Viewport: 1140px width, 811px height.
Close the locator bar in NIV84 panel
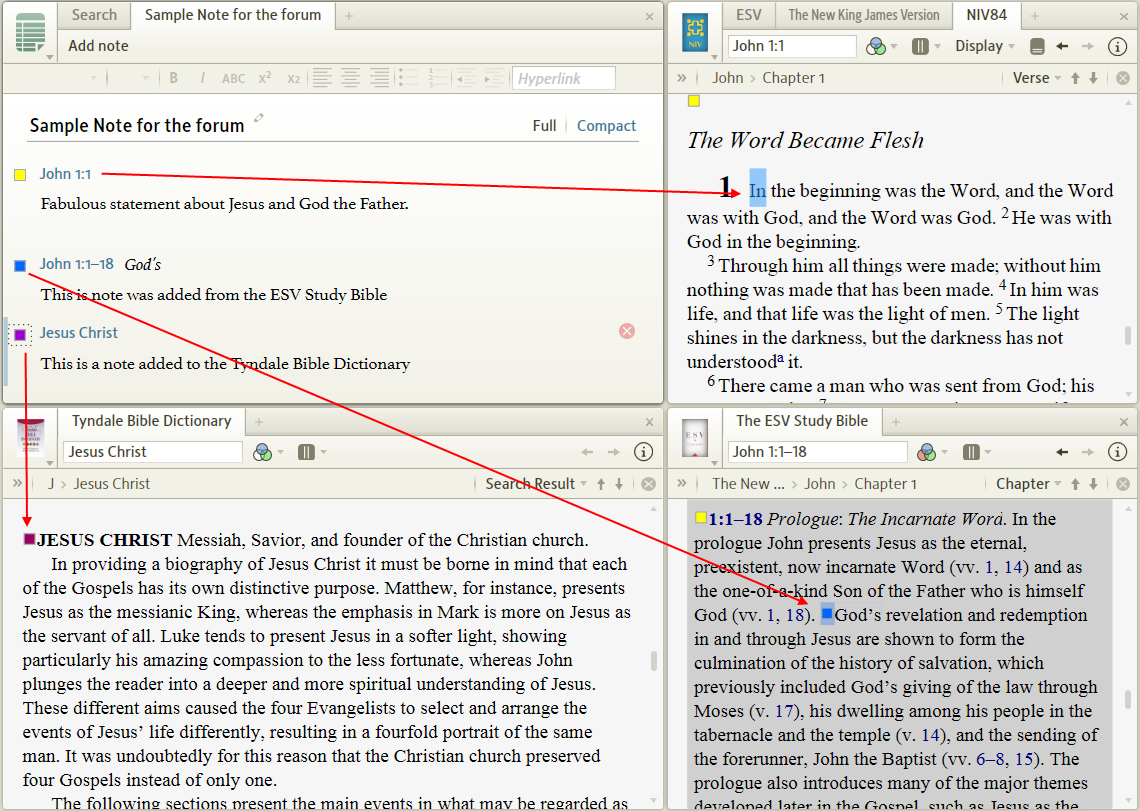(1123, 78)
